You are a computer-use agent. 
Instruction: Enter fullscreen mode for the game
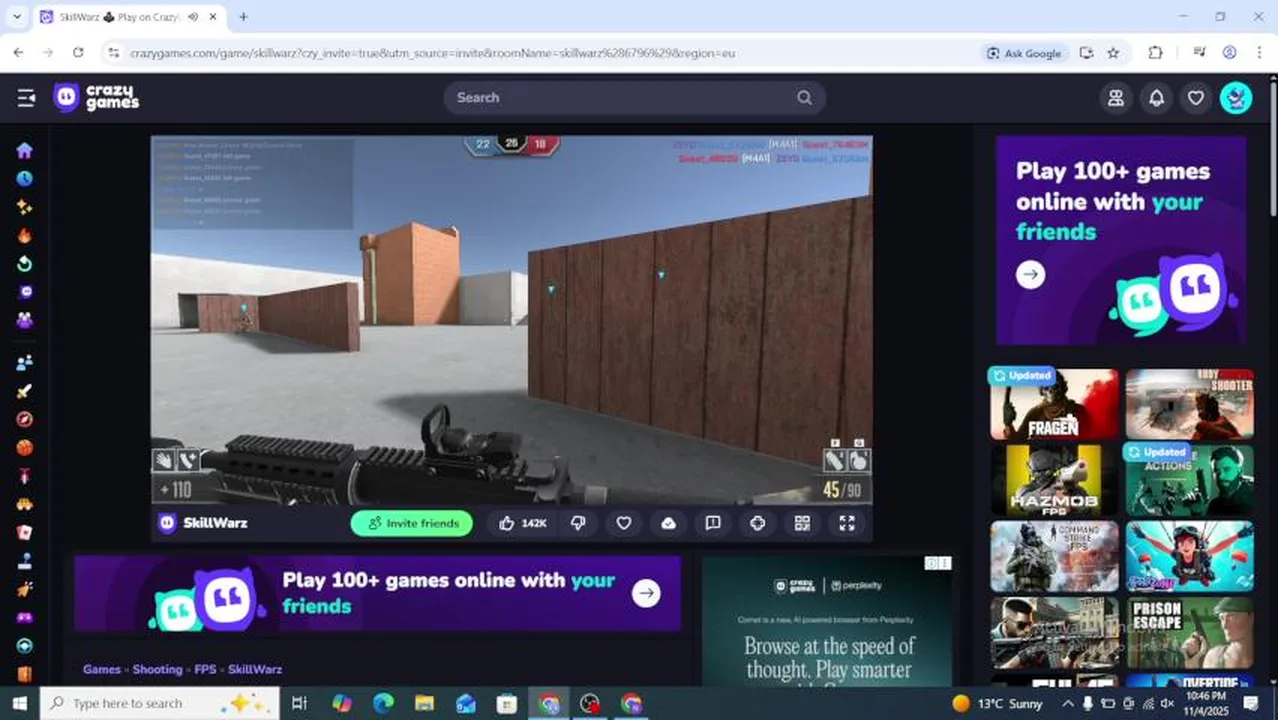click(x=847, y=523)
